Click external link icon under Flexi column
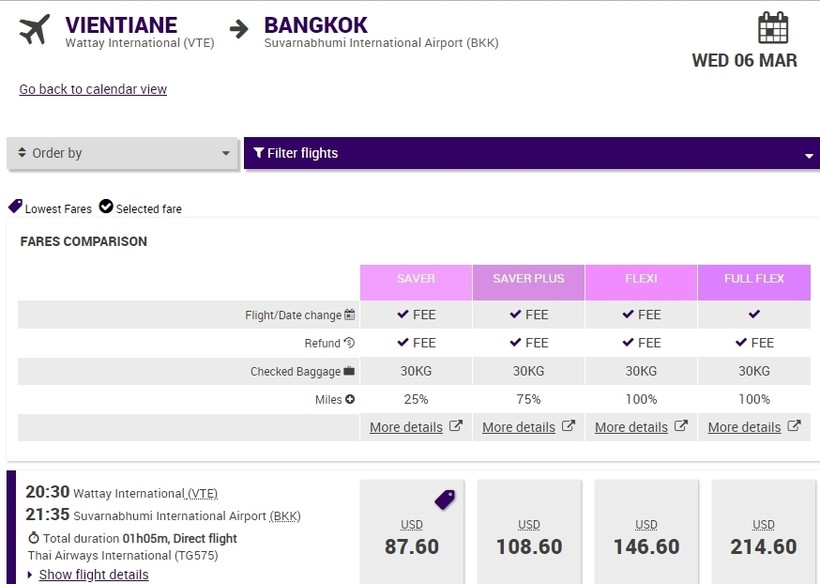 point(681,427)
